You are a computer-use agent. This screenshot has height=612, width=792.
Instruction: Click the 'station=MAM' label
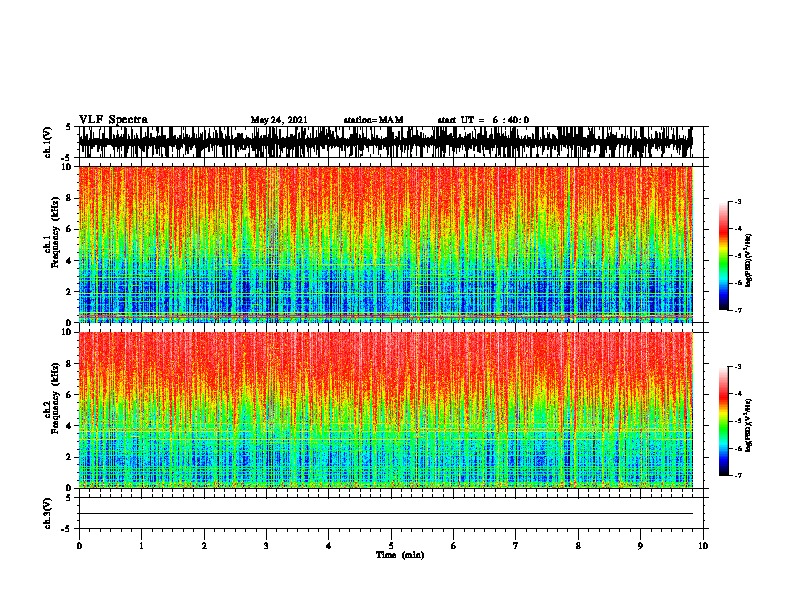pyautogui.click(x=373, y=120)
